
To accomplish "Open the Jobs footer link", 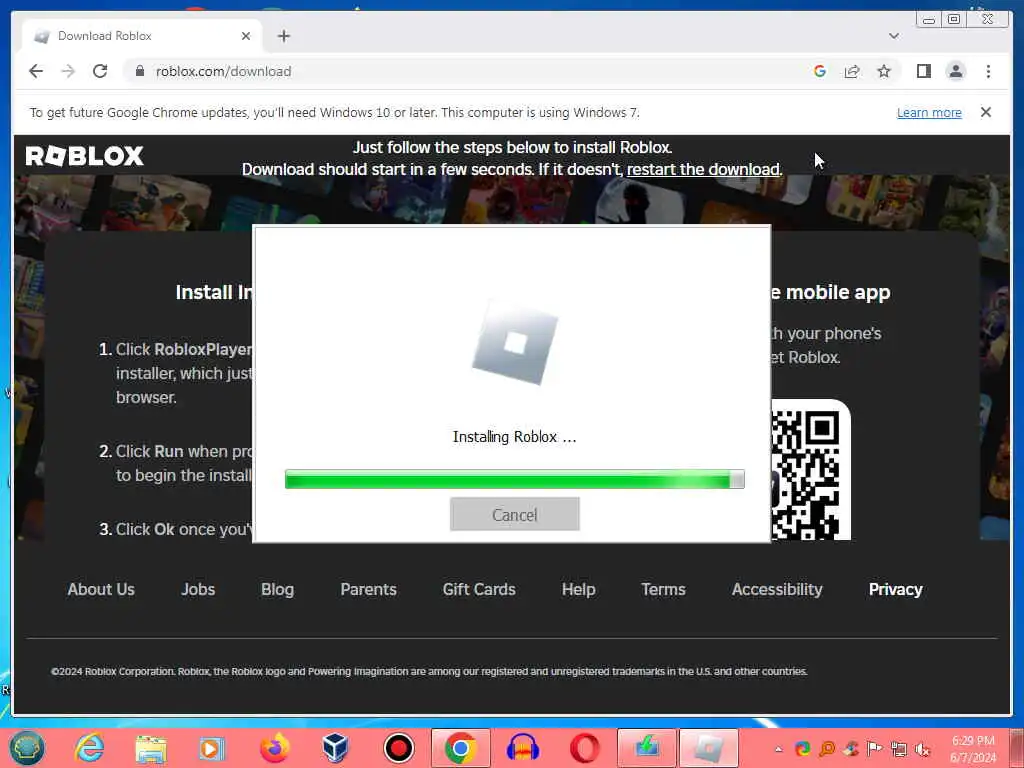I will coord(198,589).
